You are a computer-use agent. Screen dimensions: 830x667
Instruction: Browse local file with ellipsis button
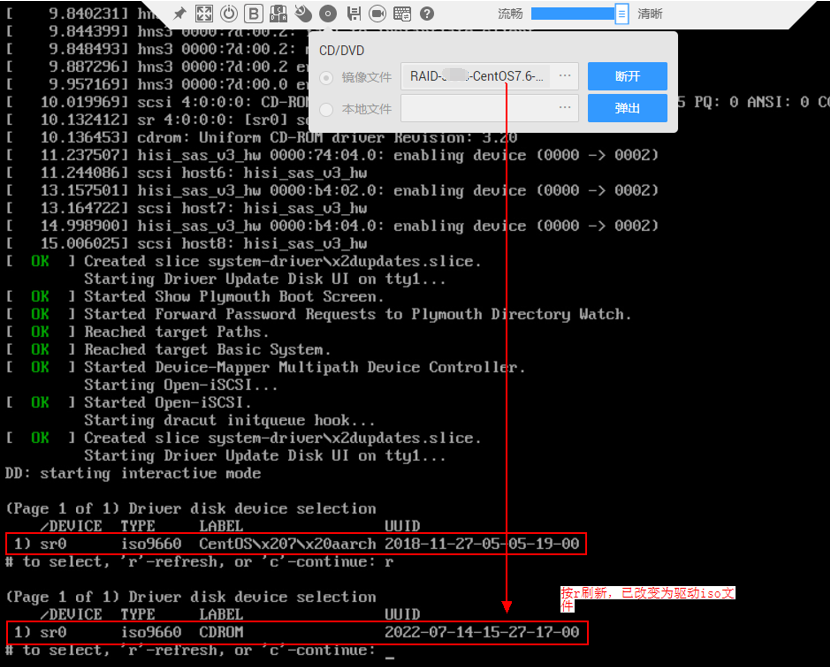coord(565,108)
